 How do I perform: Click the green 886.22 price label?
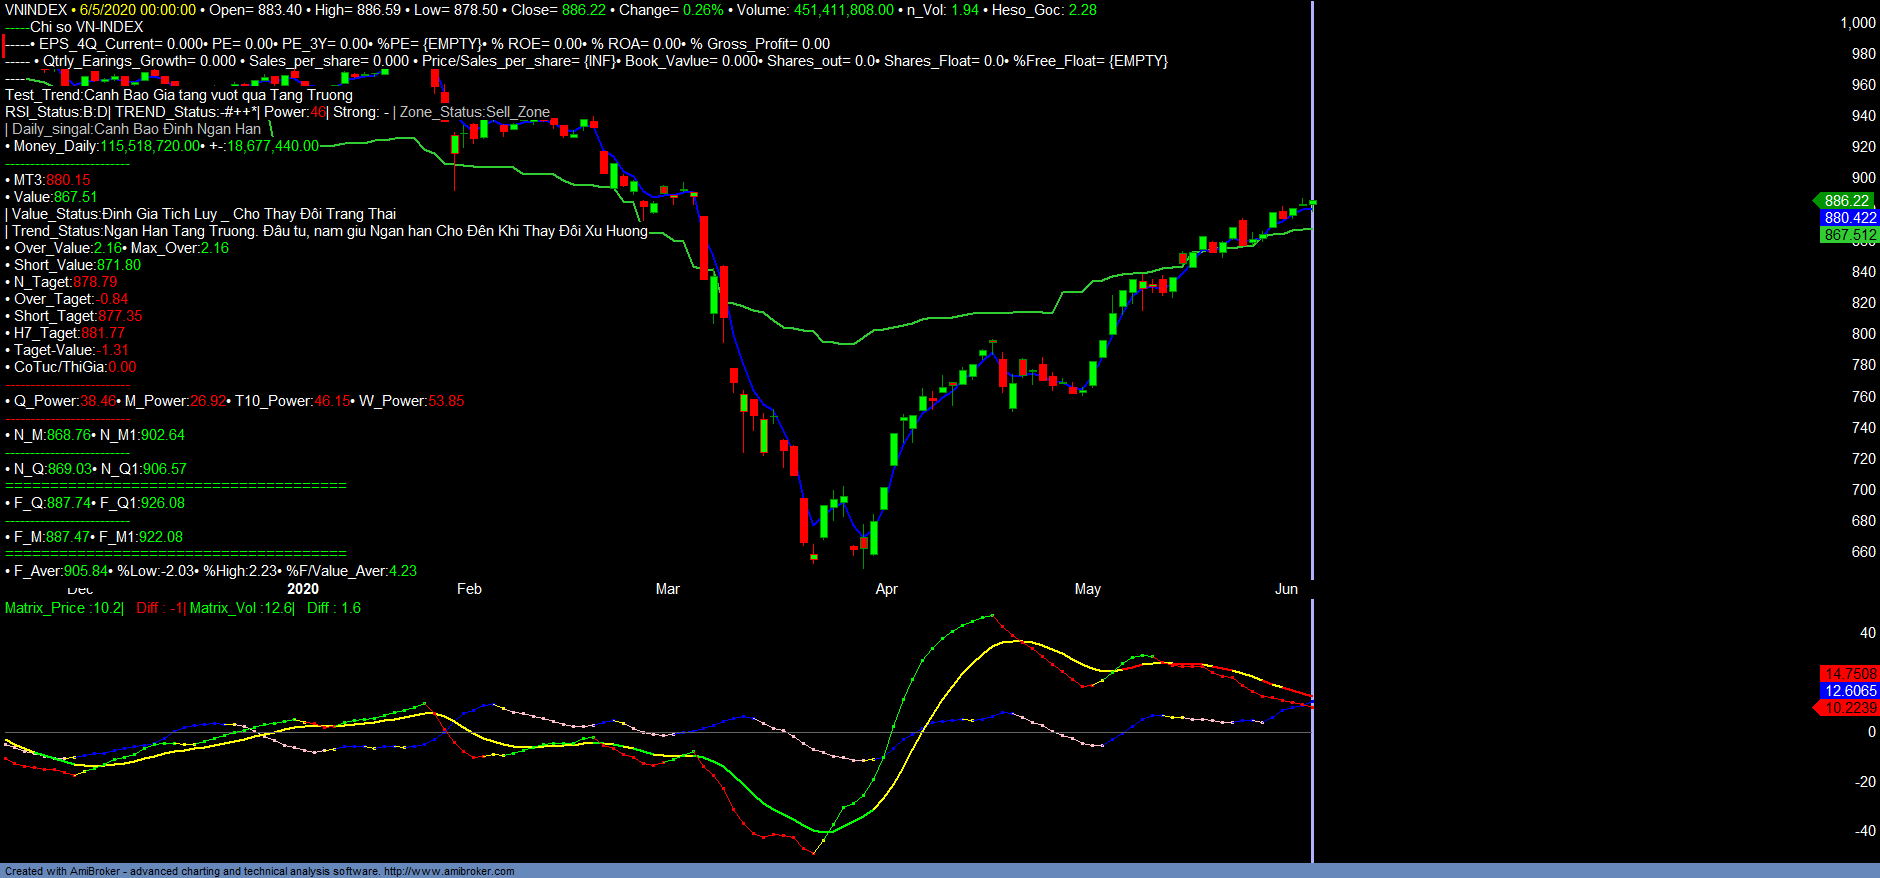point(1846,201)
